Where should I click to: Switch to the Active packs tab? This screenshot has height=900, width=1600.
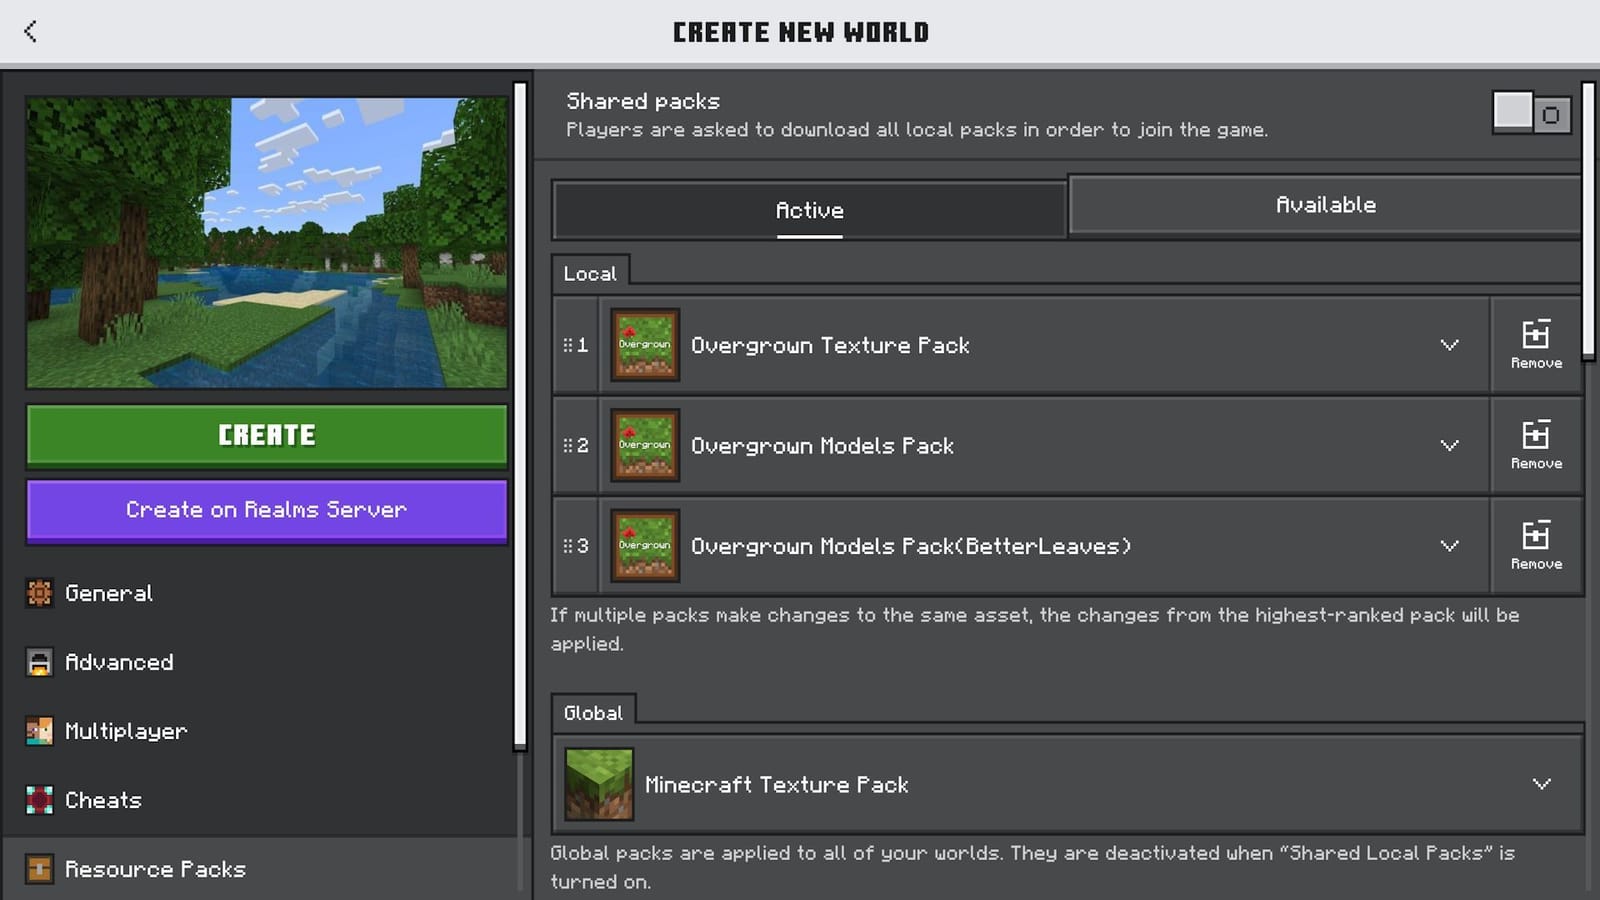point(810,210)
